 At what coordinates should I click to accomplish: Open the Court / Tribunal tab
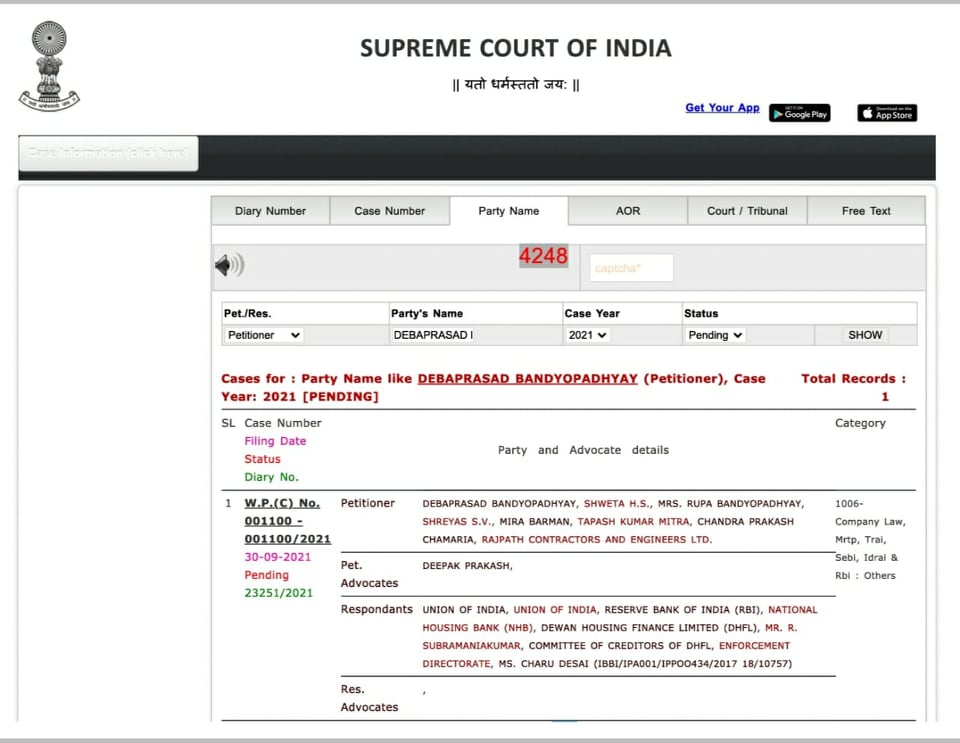(x=747, y=211)
